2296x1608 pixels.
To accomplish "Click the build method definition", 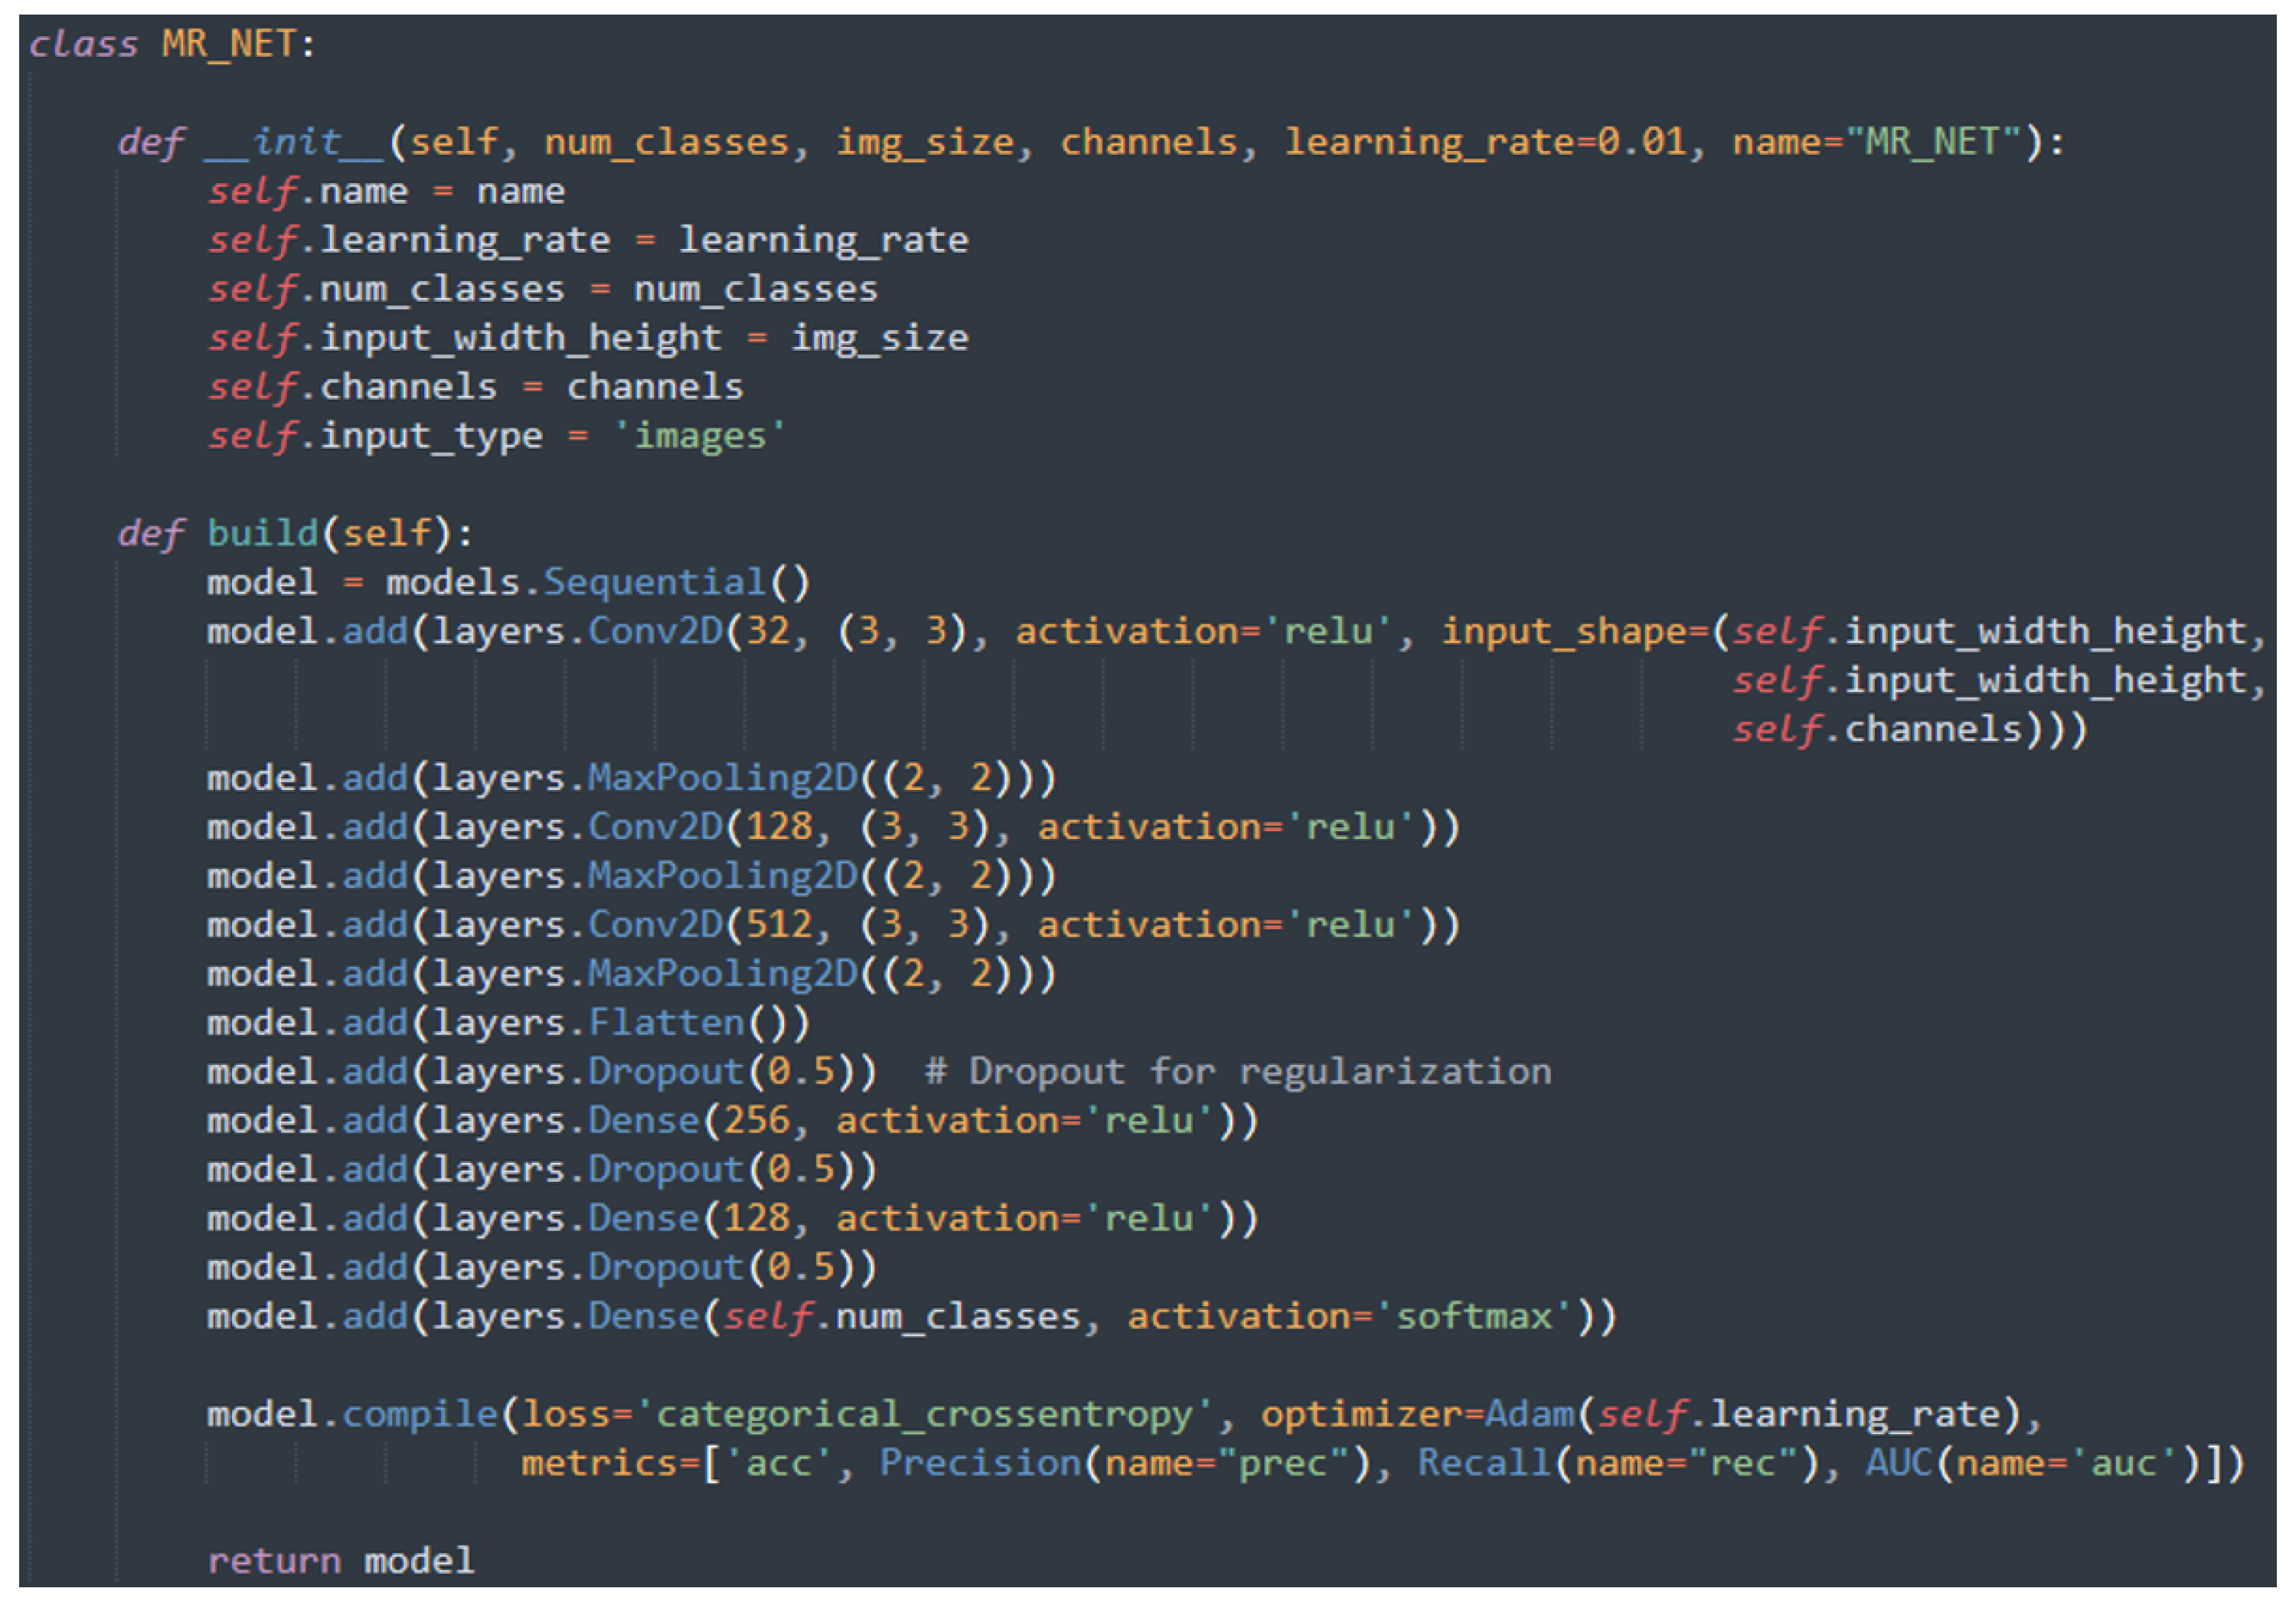I will (x=263, y=533).
